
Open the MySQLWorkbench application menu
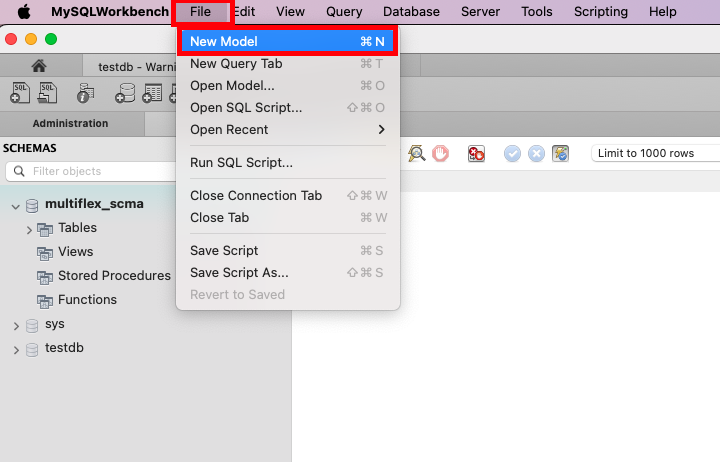coord(110,11)
